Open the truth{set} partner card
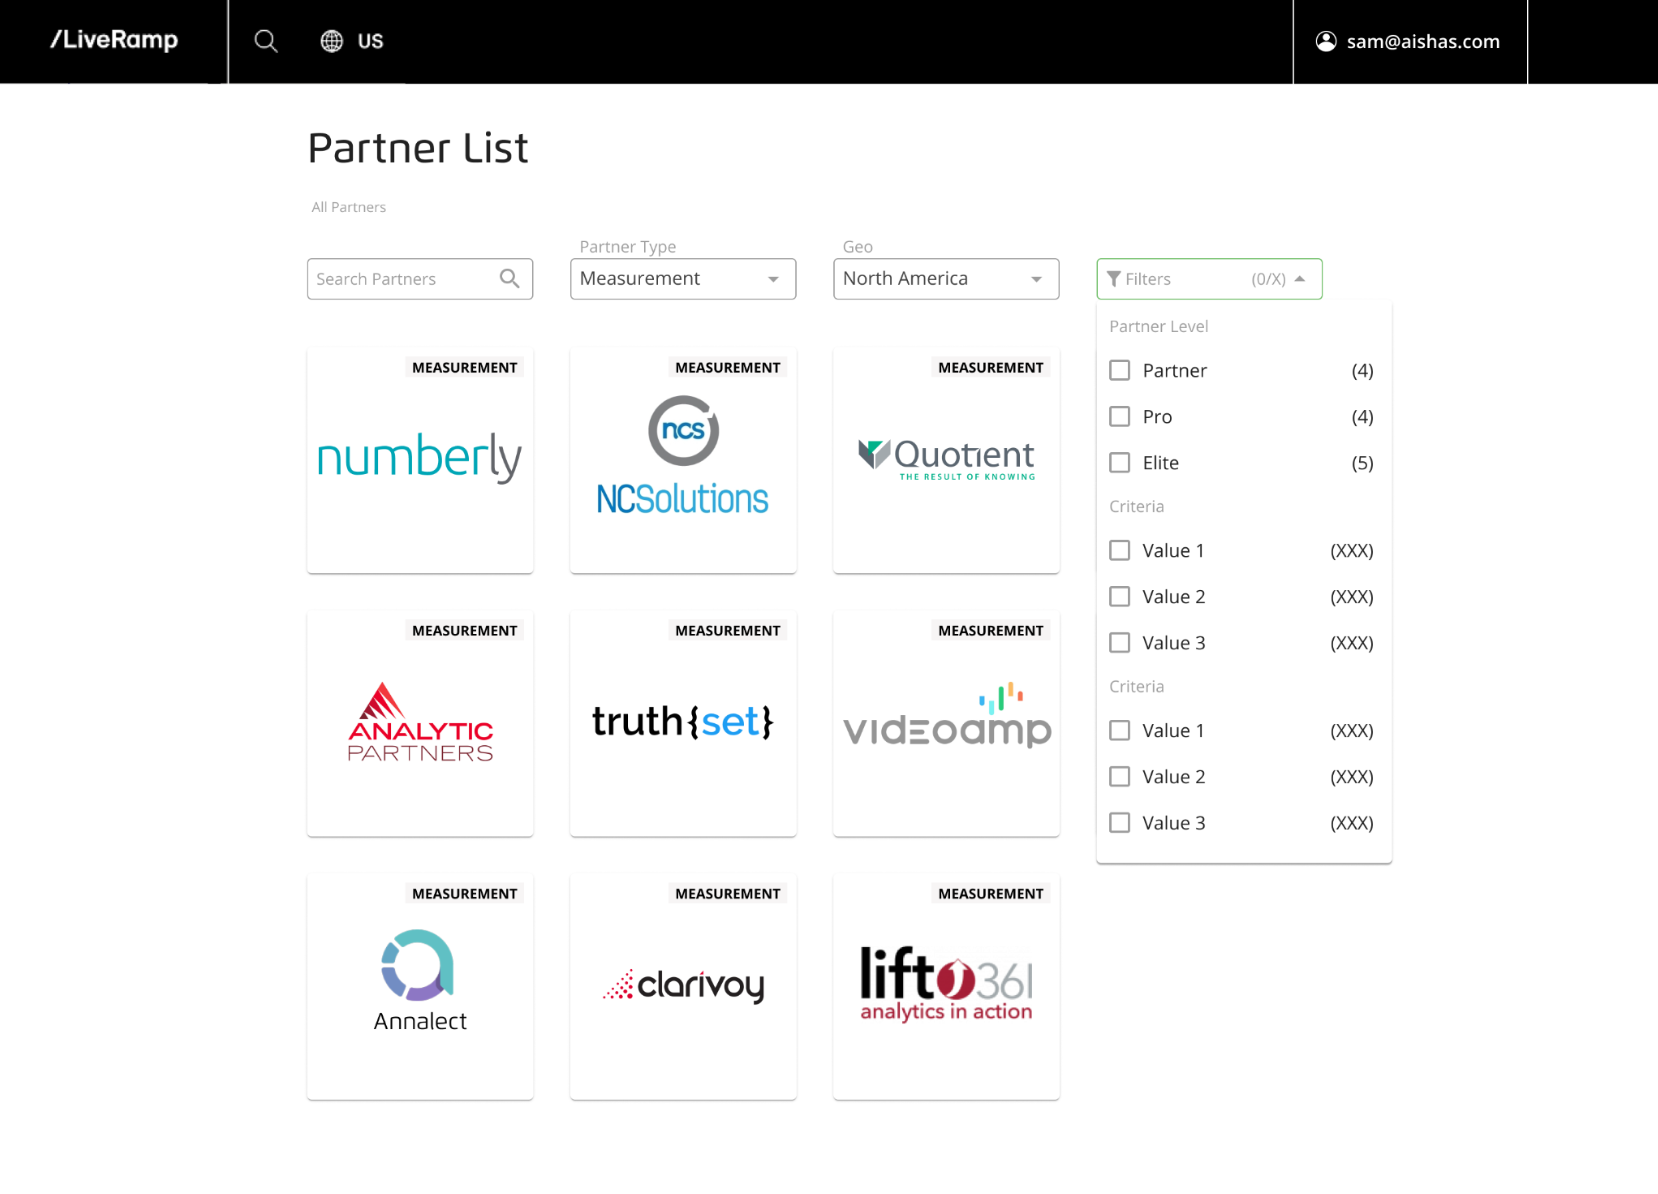The height and width of the screenshot is (1194, 1658). coord(683,723)
